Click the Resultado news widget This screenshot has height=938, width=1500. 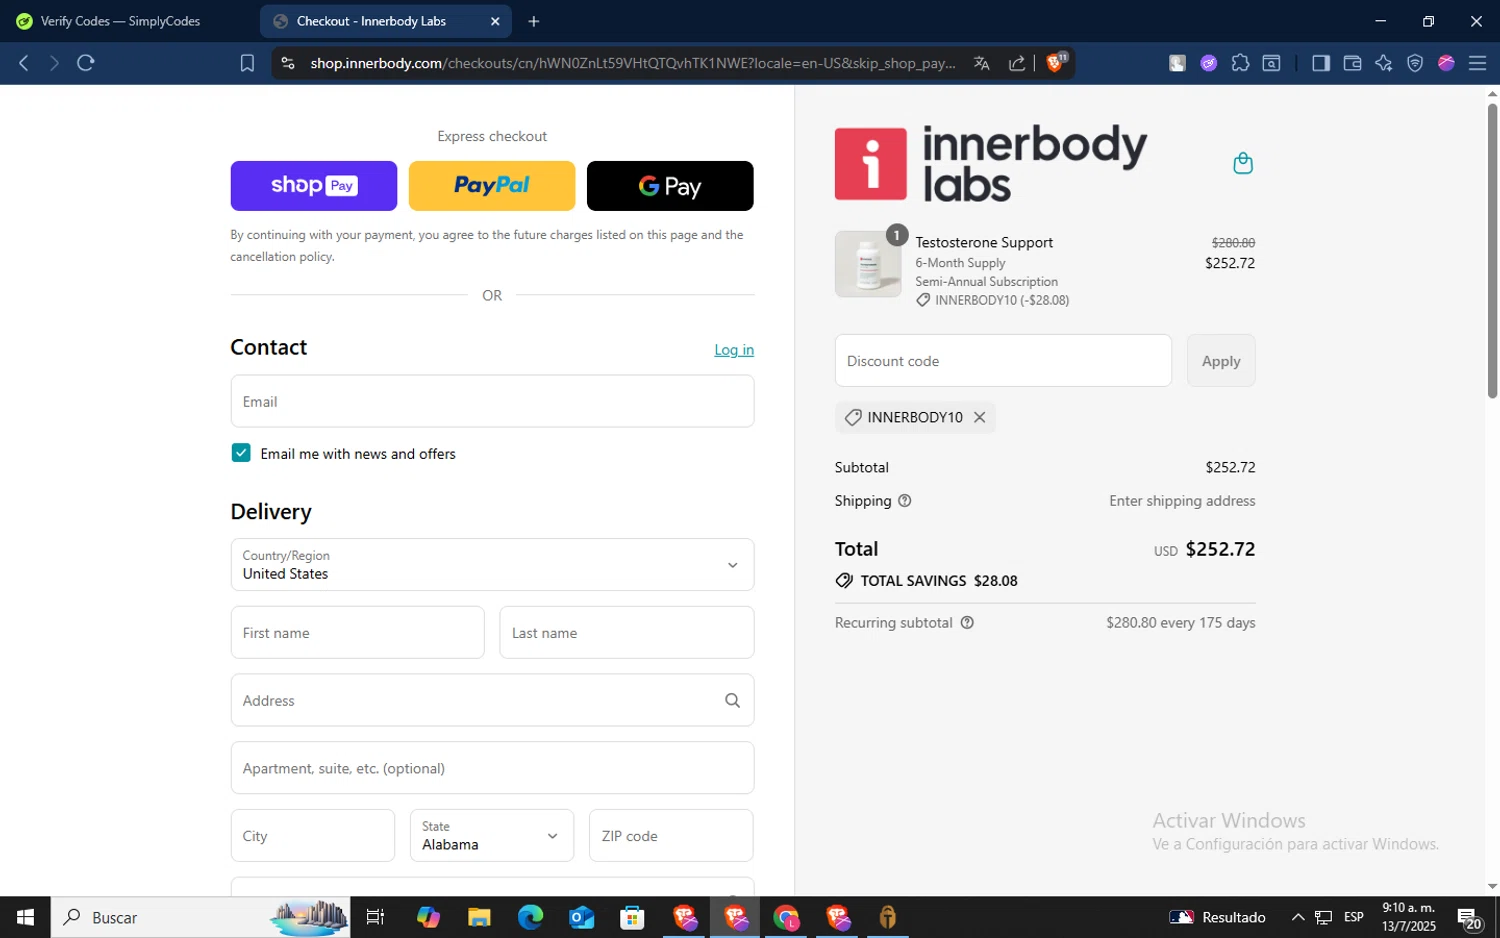(1218, 917)
